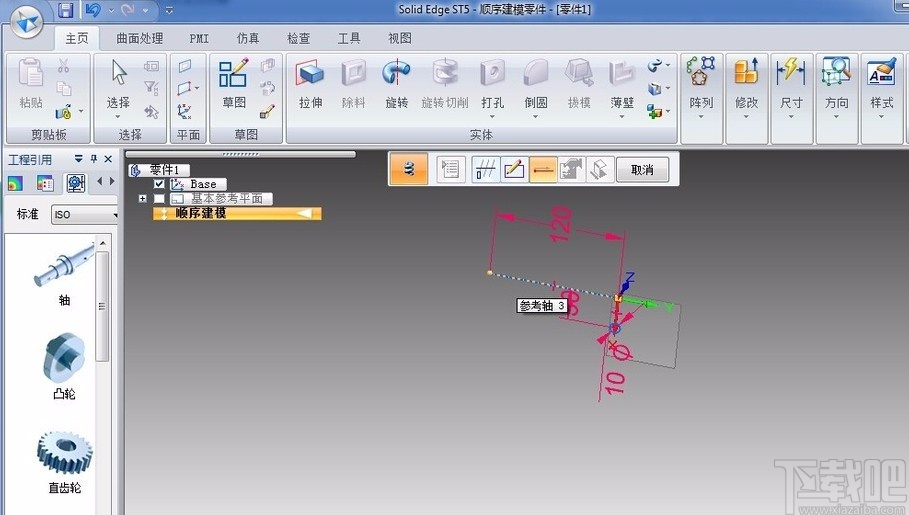Screen dimensions: 909x515
Task: Switch to the 工具 ribbon tab
Action: pos(349,38)
